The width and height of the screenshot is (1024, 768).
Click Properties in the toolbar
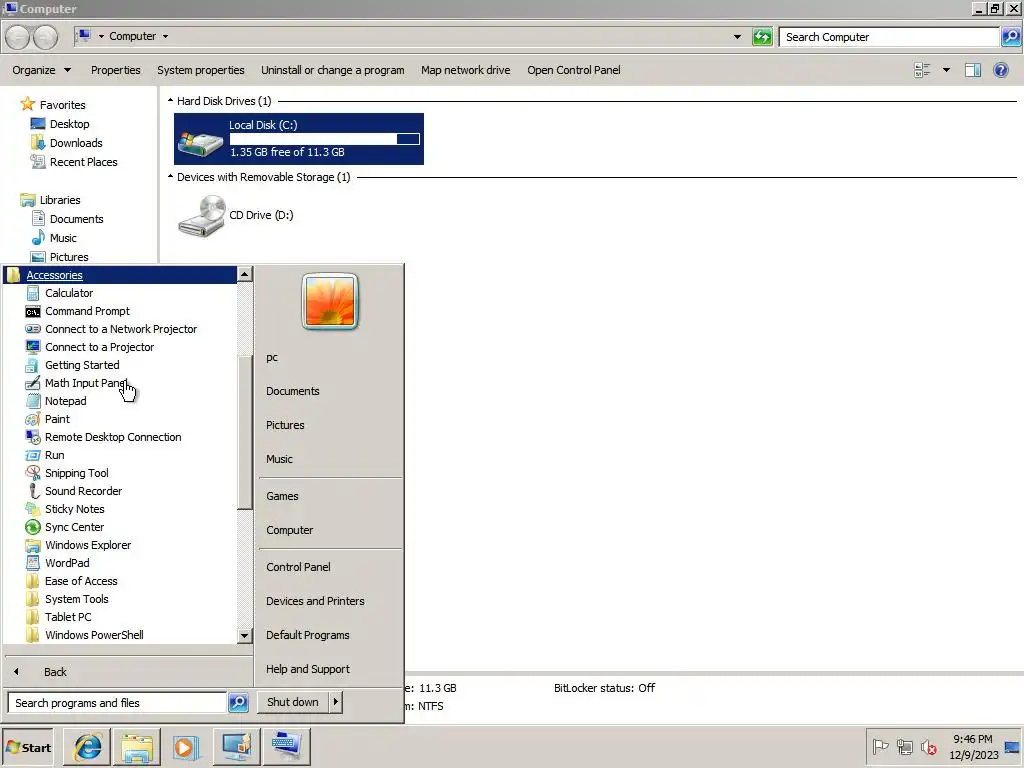116,70
